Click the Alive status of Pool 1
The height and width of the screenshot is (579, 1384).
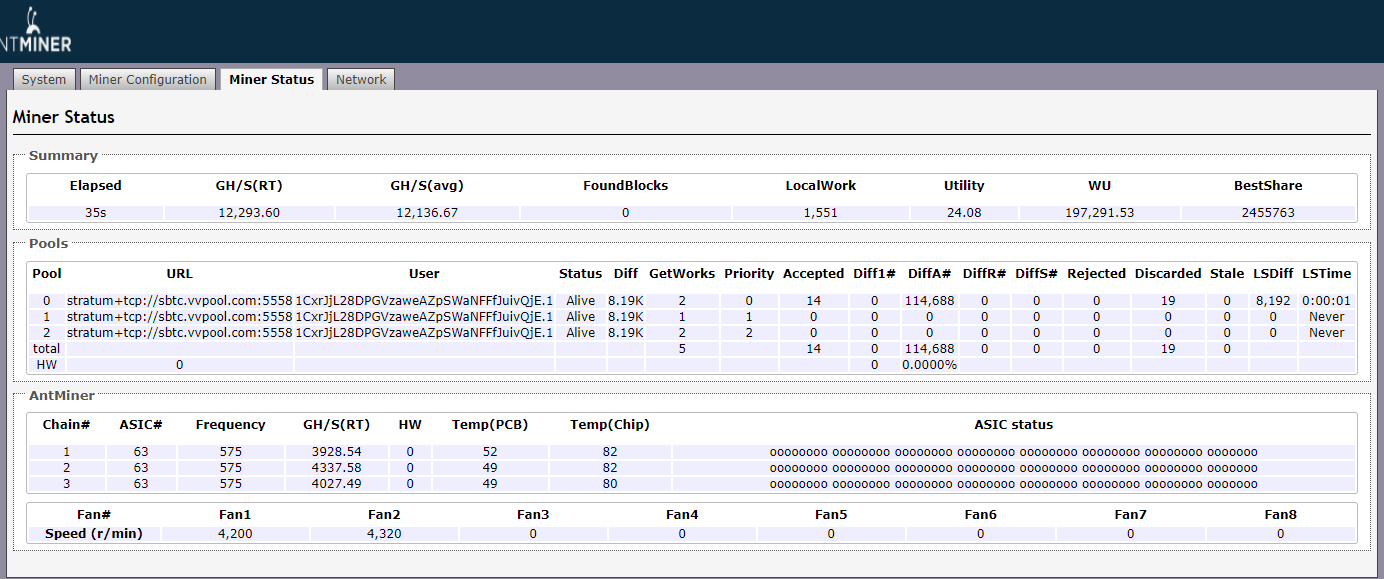[x=580, y=317]
